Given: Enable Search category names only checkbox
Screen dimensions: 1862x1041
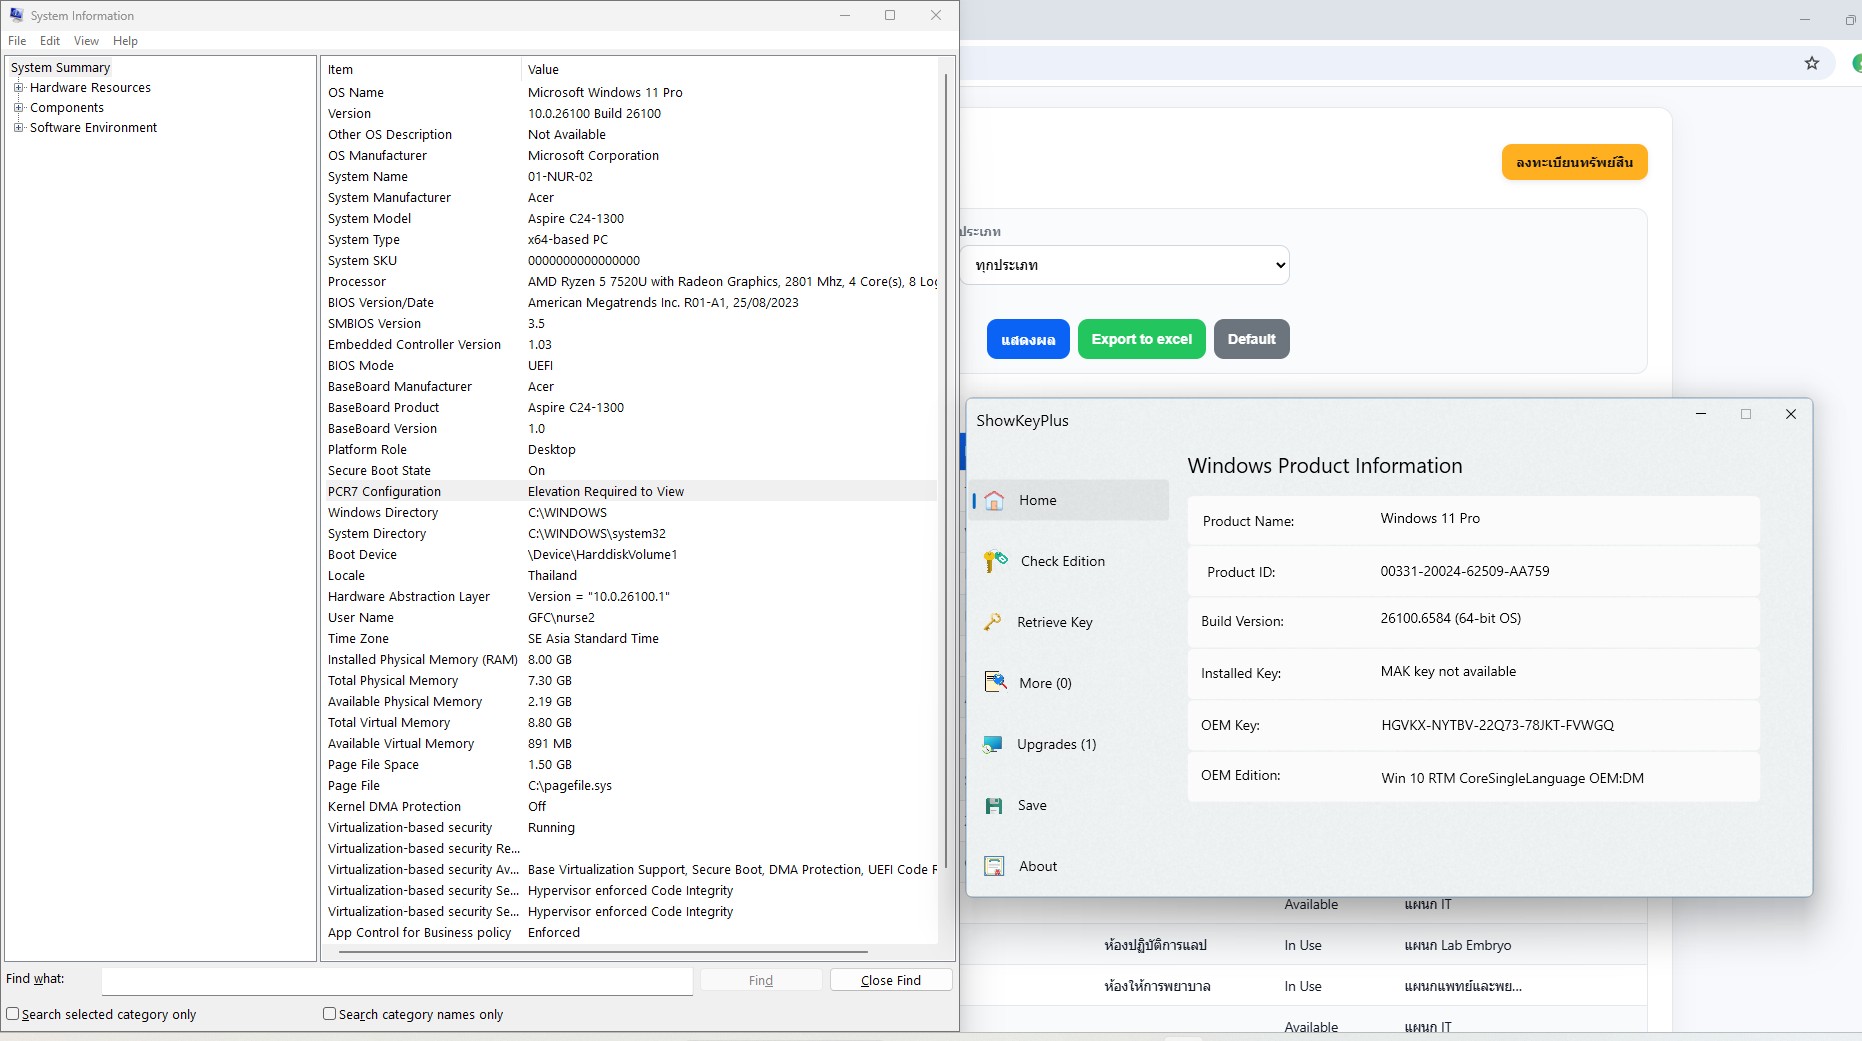Looking at the screenshot, I should pos(329,1014).
